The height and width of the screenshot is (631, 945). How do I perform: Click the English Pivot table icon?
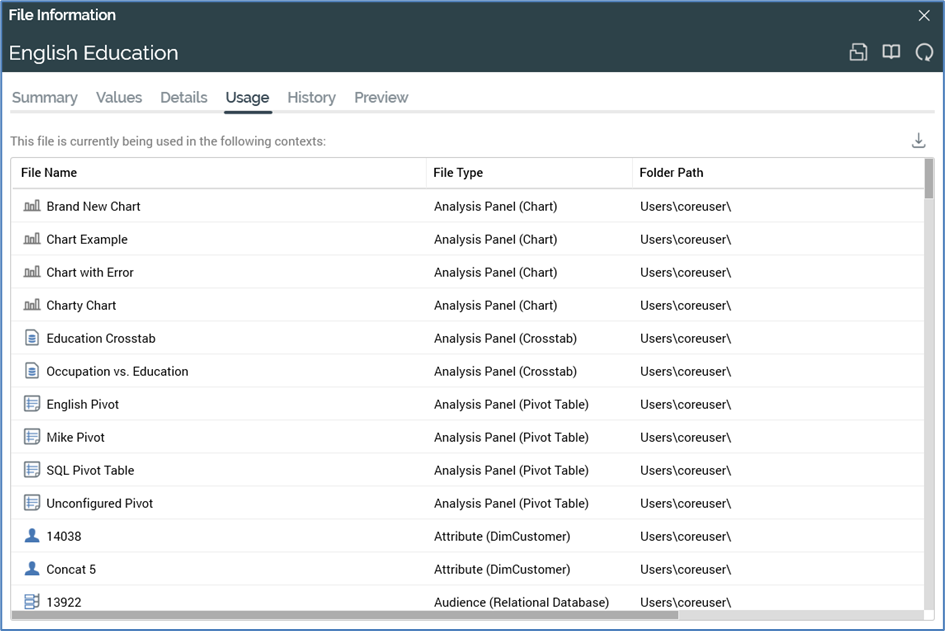click(32, 404)
